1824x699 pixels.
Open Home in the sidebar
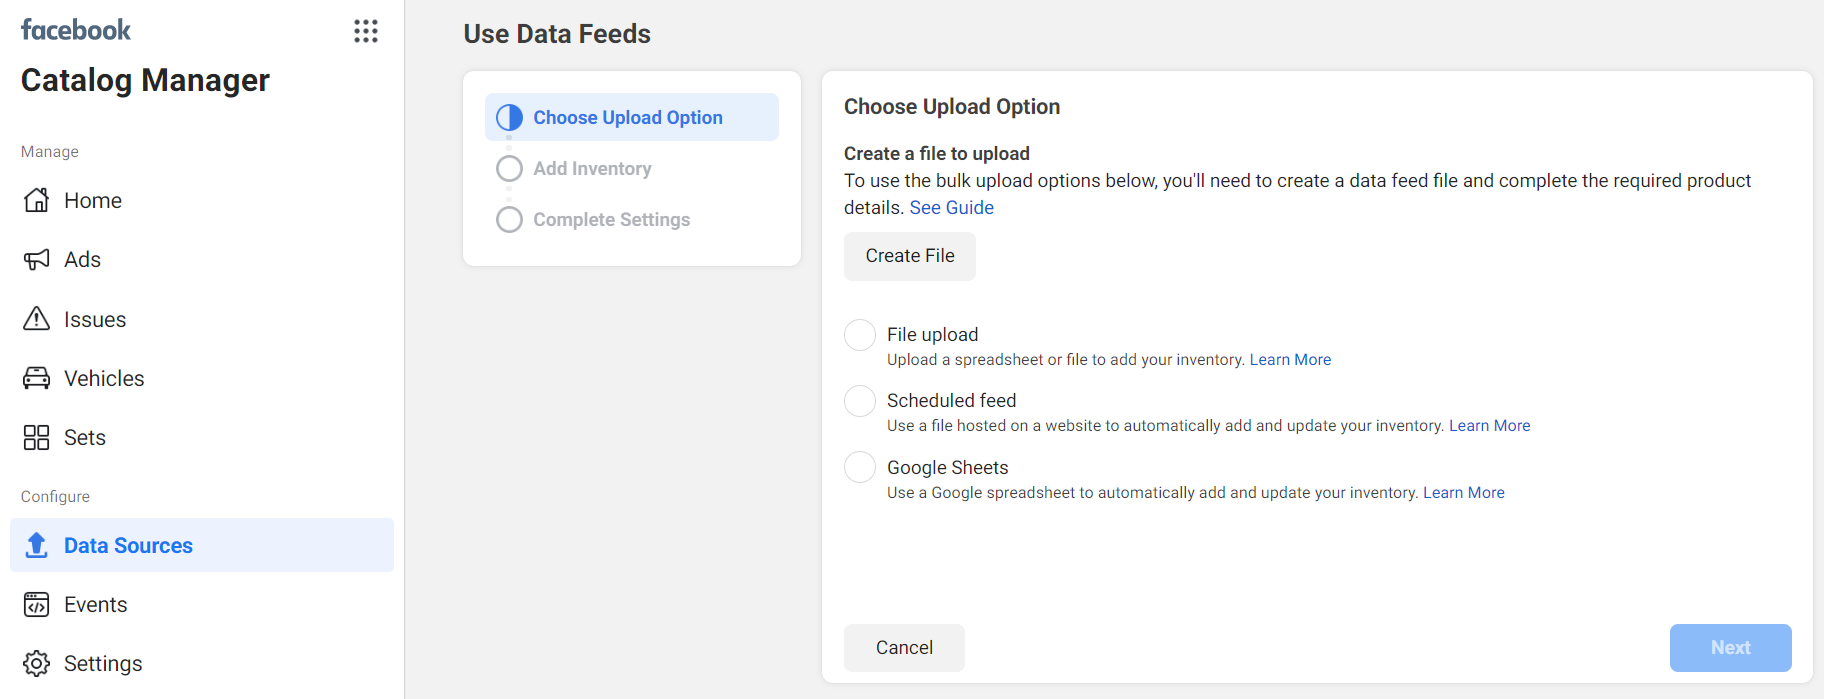click(202, 200)
